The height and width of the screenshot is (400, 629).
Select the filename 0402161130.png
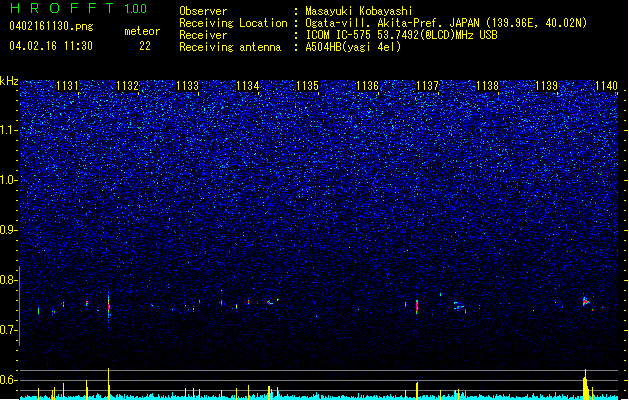51,26
